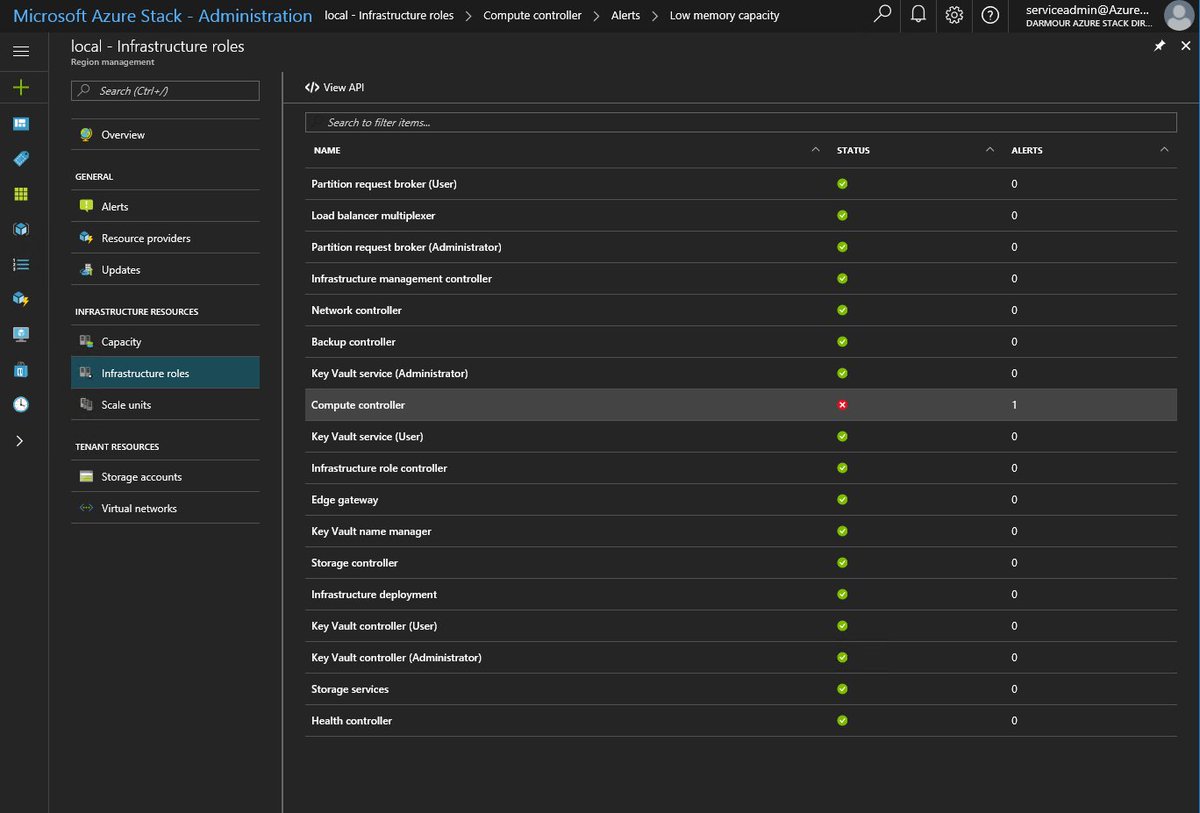Click the View API button
This screenshot has width=1200, height=813.
[x=335, y=88]
